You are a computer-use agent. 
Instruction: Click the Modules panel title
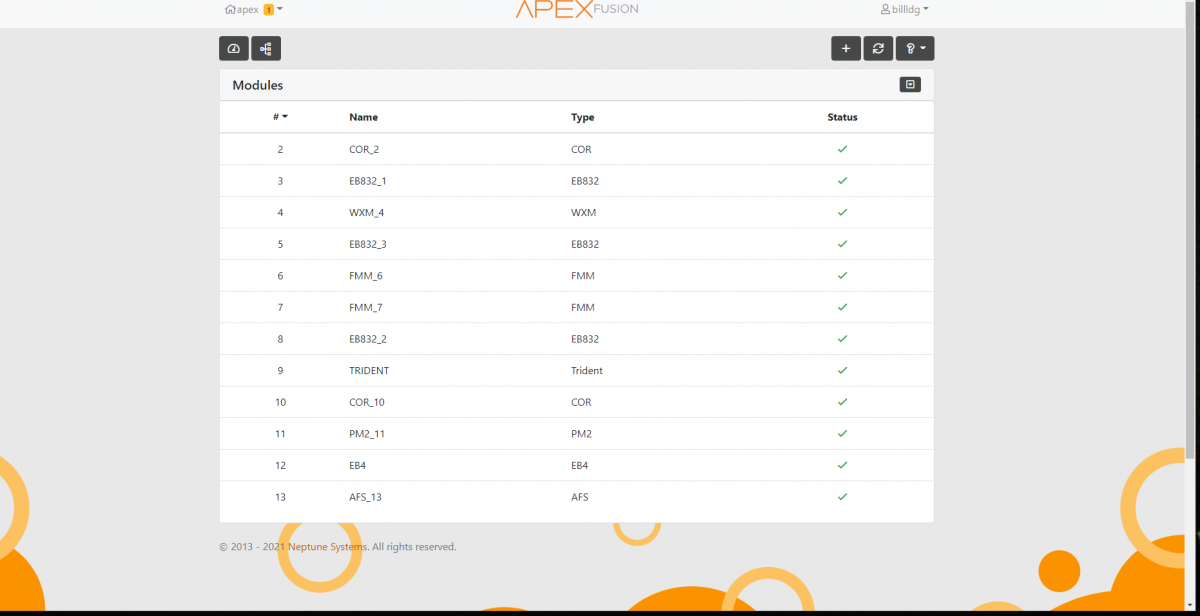[258, 85]
